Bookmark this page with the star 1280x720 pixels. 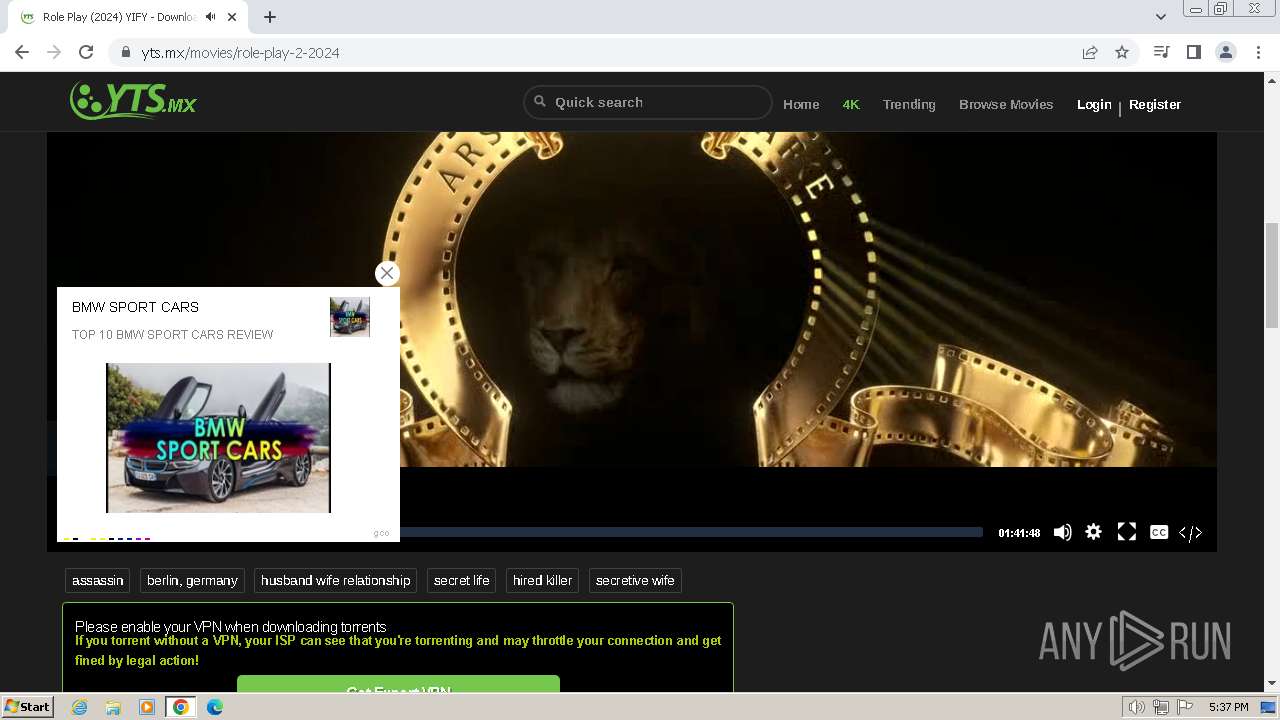1122,52
